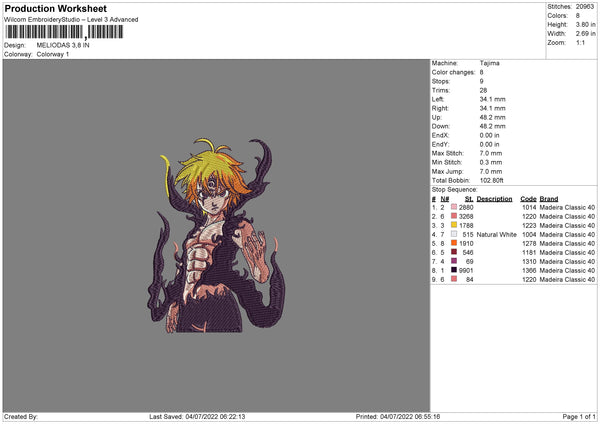Select the Right value 34.1 mm
The height and width of the screenshot is (424, 600).
(x=492, y=108)
